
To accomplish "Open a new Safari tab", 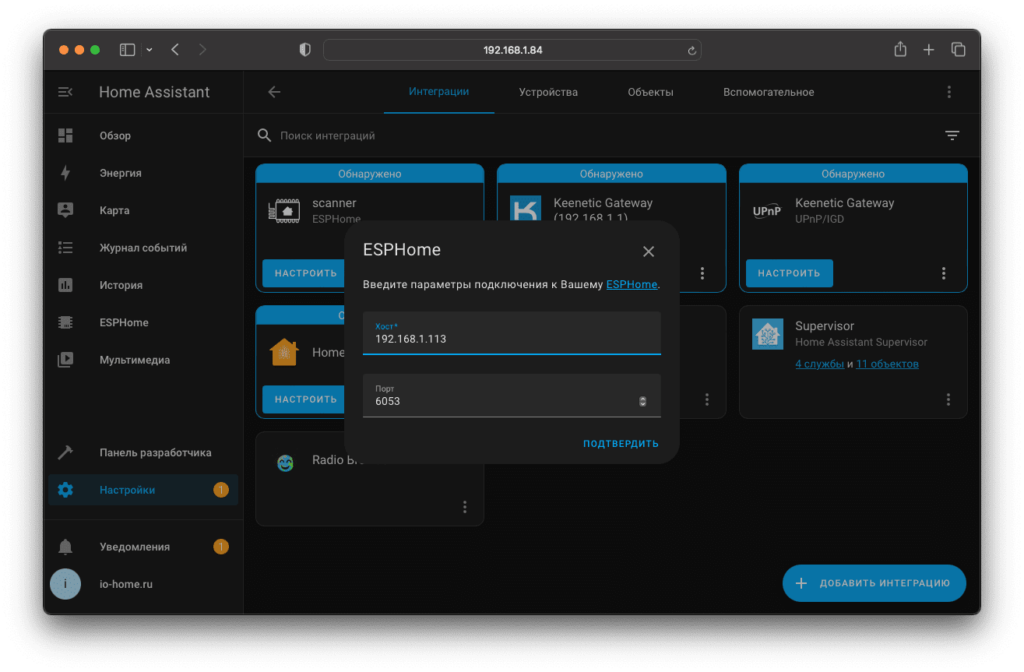I will (929, 50).
